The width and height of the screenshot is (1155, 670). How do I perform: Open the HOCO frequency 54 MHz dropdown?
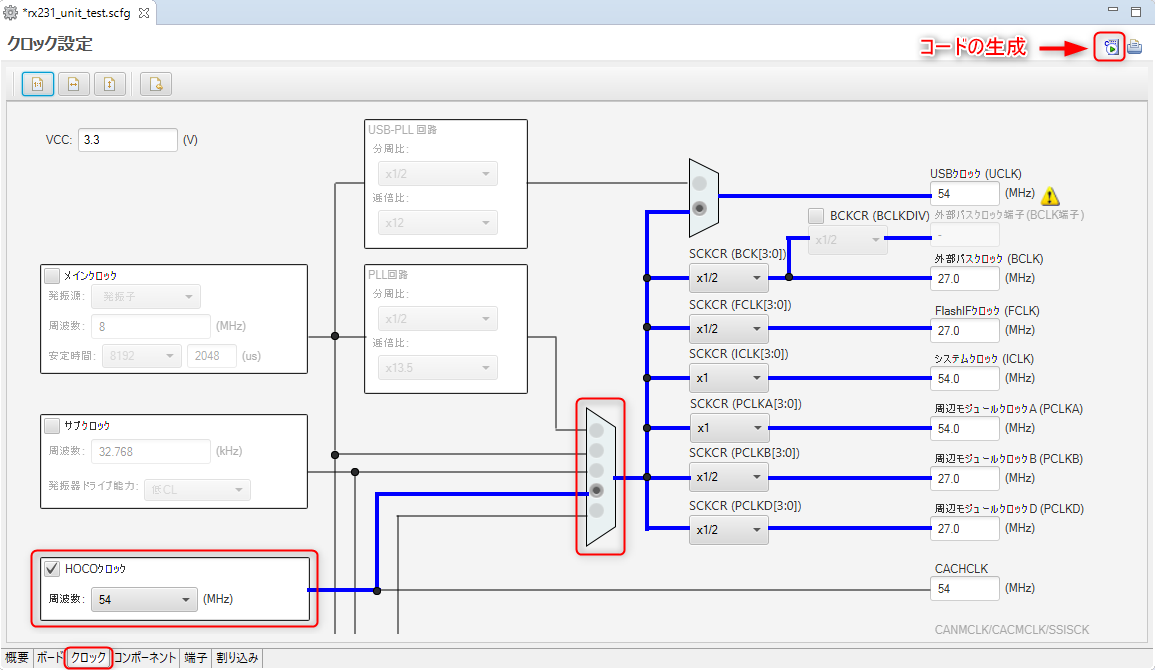click(144, 599)
